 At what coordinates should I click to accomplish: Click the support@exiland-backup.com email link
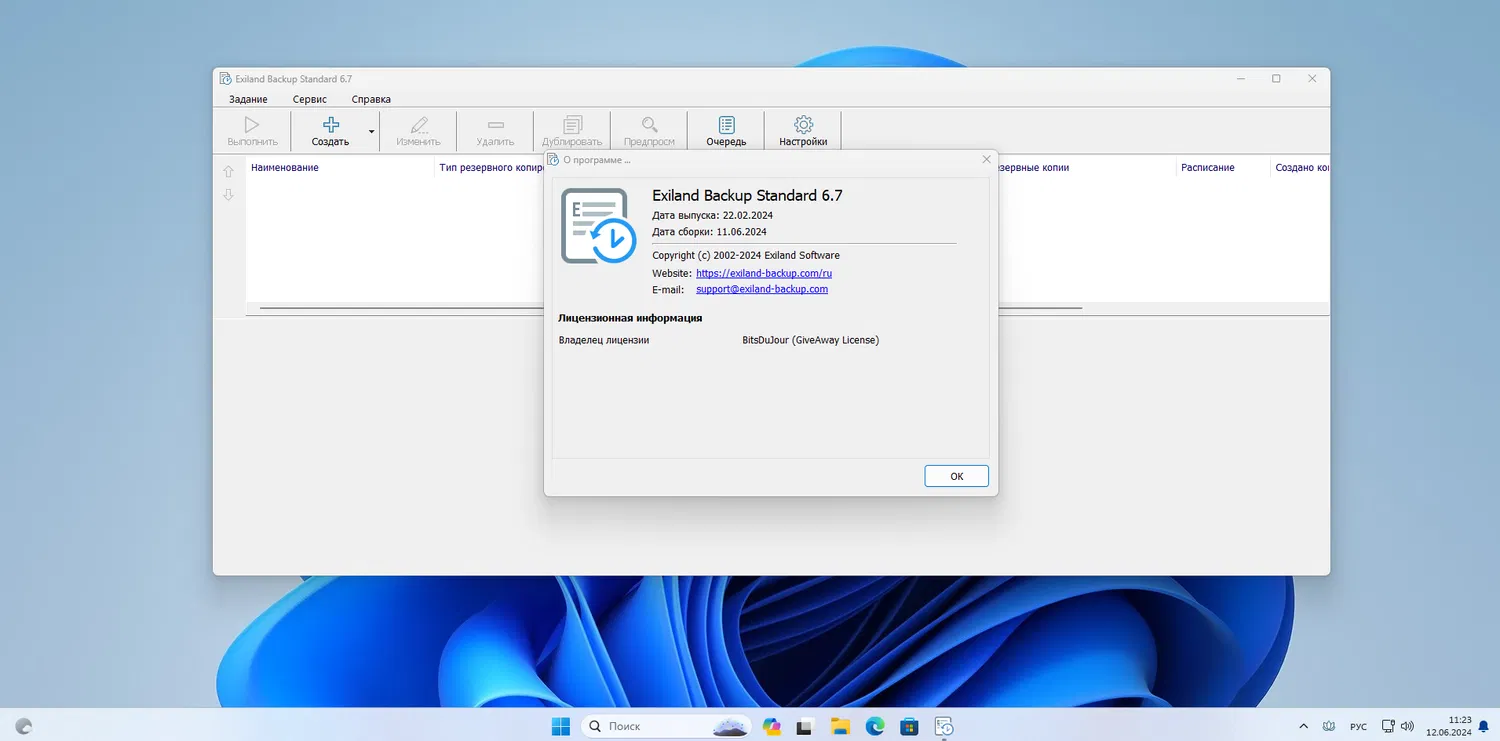click(762, 289)
